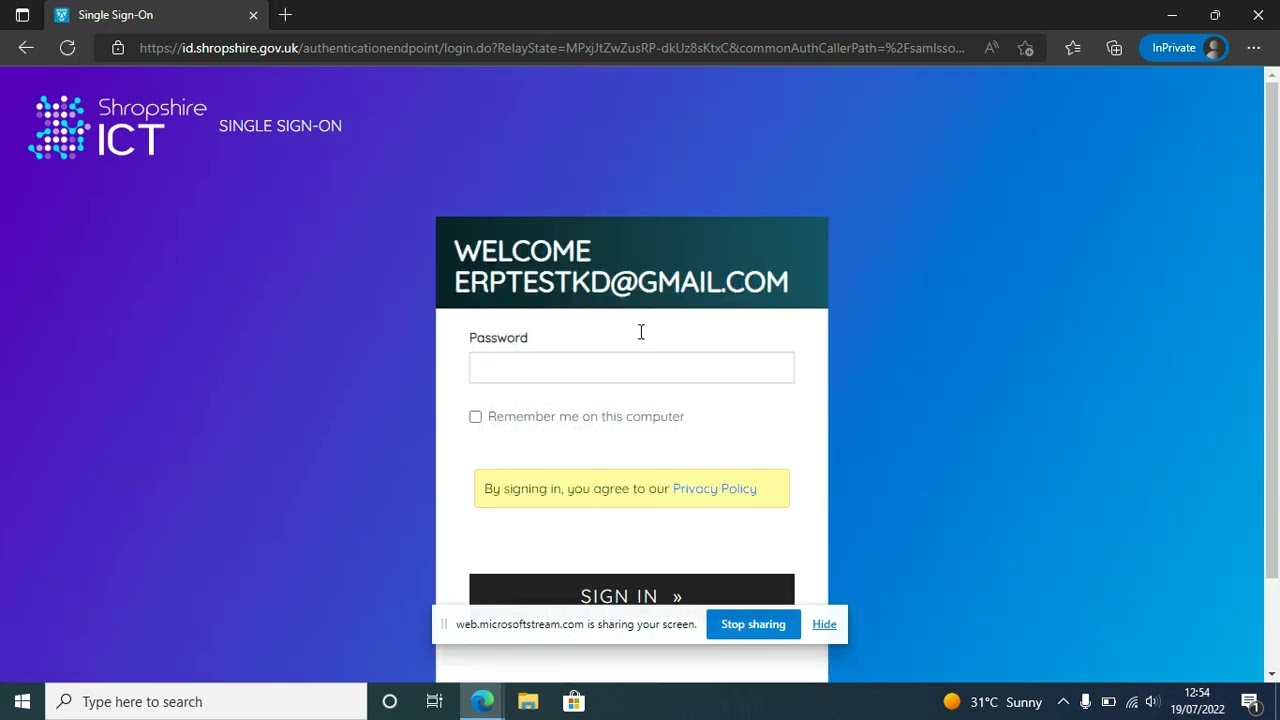Click the browser address bar URL

pyautogui.click(x=552, y=47)
